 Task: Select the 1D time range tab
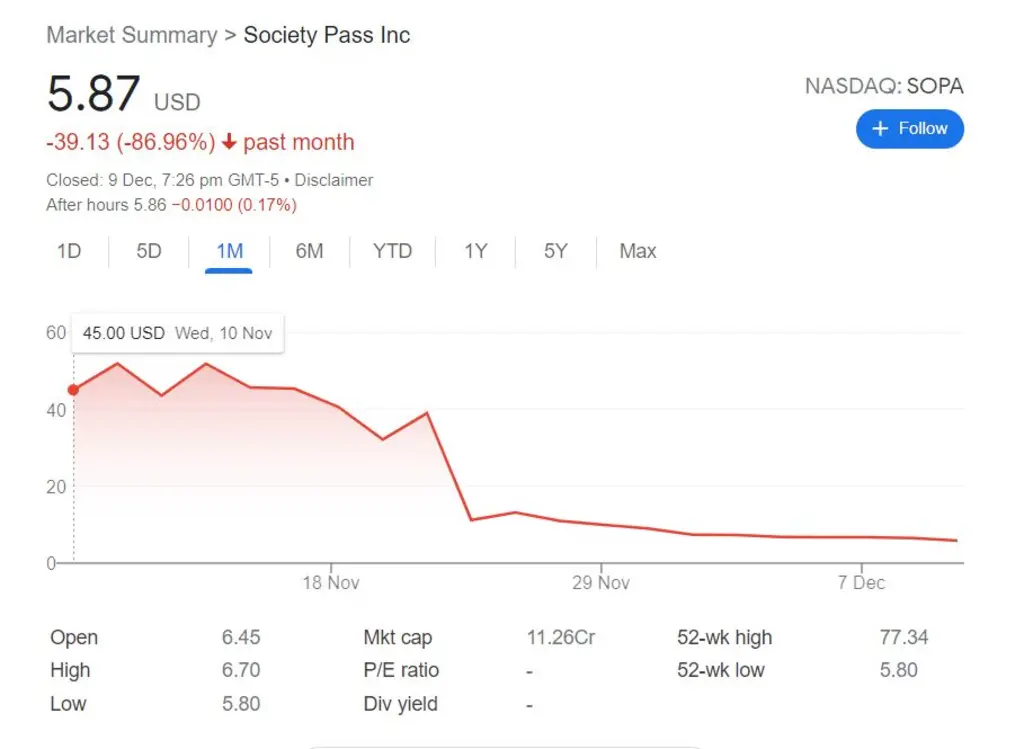tap(69, 251)
